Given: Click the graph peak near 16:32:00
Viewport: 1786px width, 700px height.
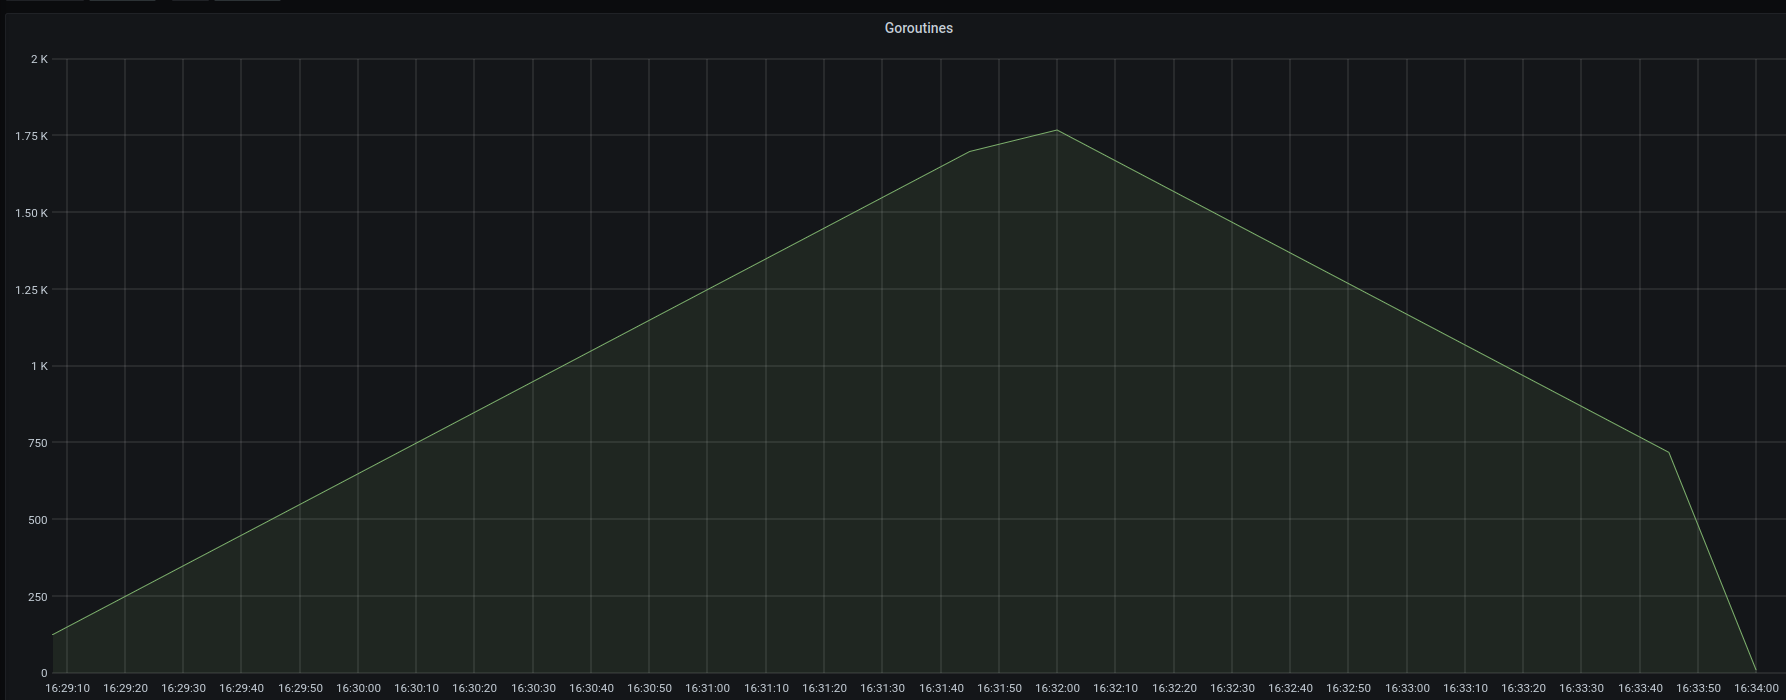Looking at the screenshot, I should (x=1057, y=130).
